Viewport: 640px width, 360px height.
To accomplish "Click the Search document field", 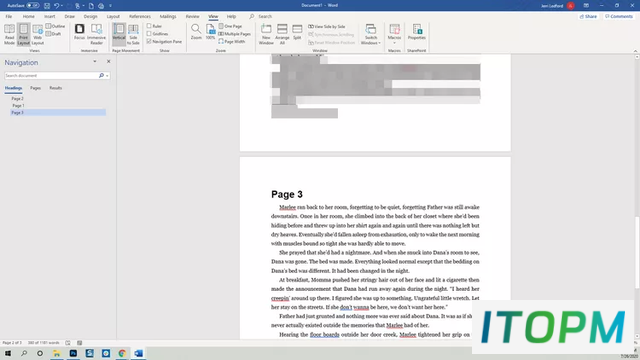I will coord(51,76).
